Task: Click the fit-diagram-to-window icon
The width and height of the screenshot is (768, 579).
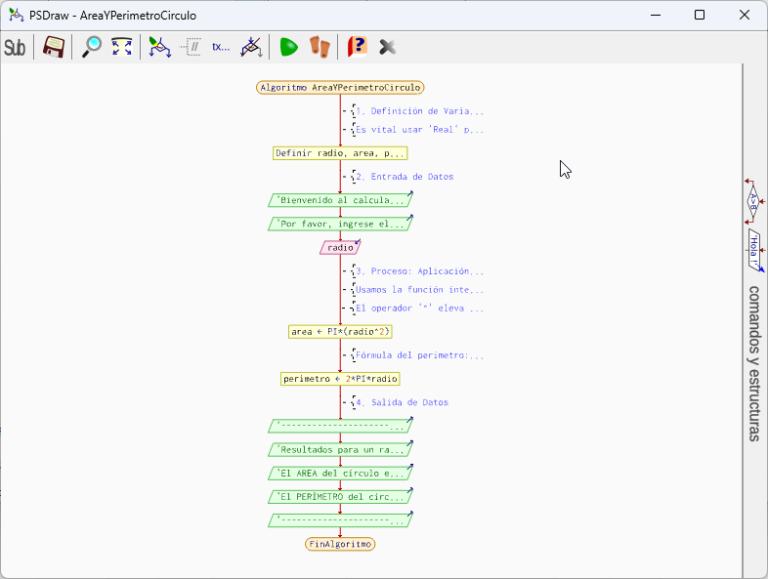Action: [x=122, y=47]
